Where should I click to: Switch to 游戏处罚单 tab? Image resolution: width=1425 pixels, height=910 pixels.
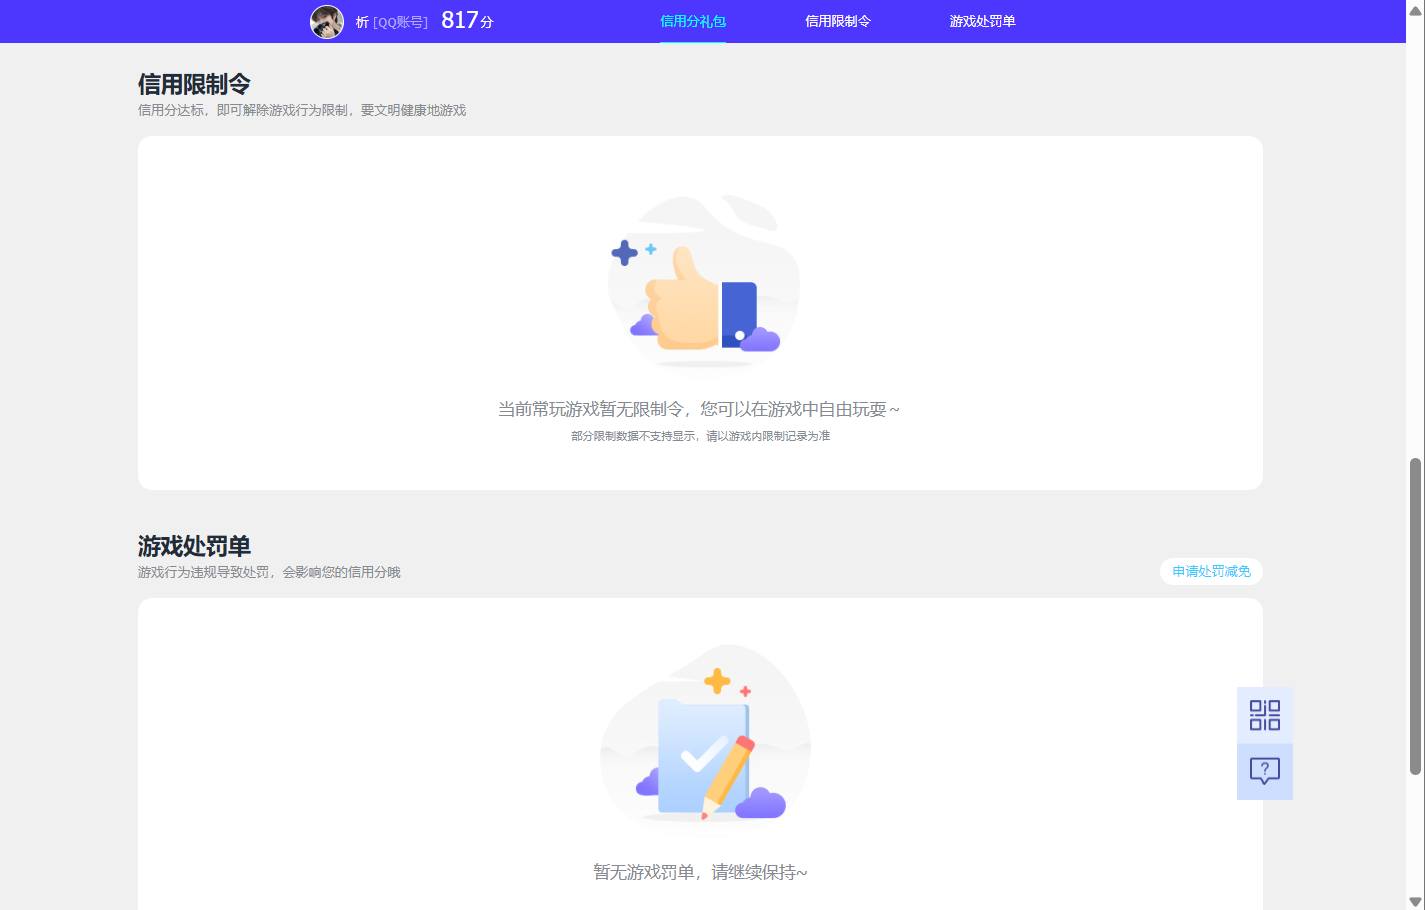point(982,21)
